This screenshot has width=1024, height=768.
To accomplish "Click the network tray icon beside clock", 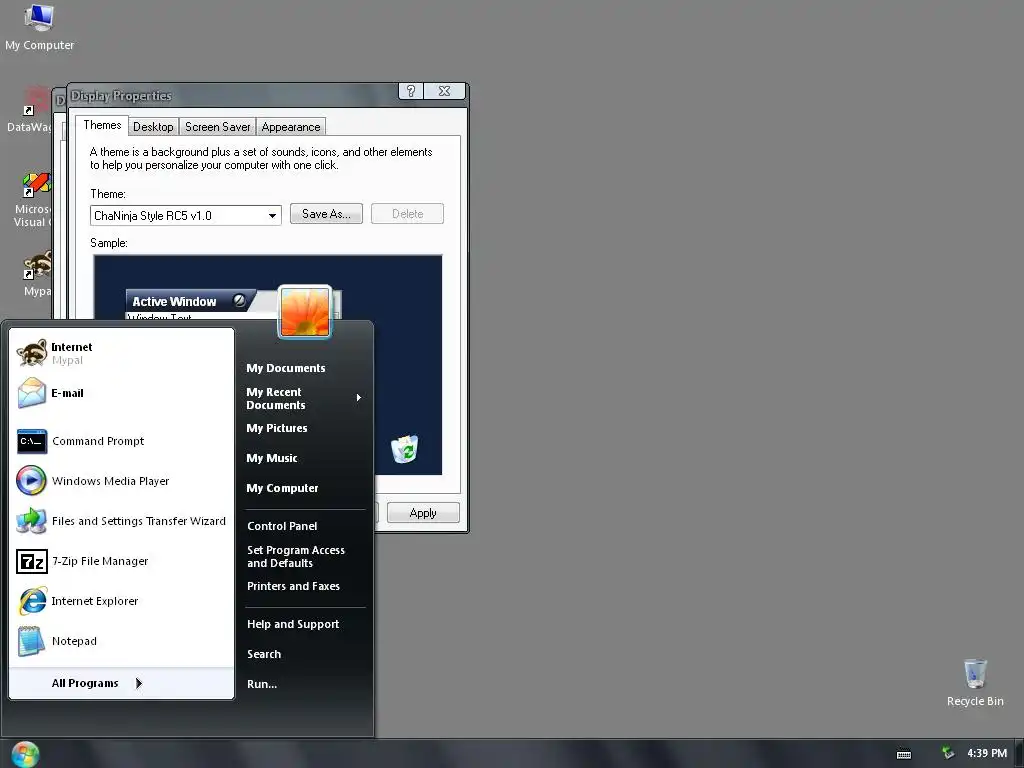I will pyautogui.click(x=948, y=753).
